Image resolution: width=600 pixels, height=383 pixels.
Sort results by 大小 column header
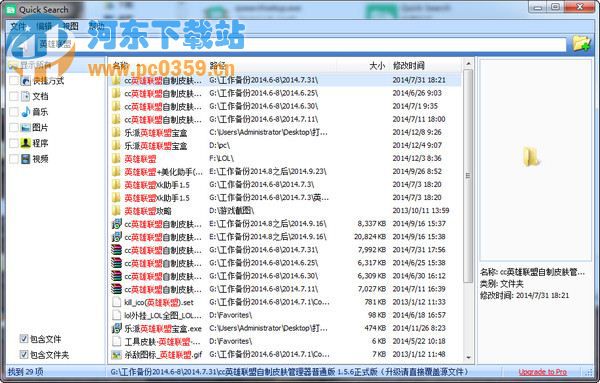pos(377,65)
